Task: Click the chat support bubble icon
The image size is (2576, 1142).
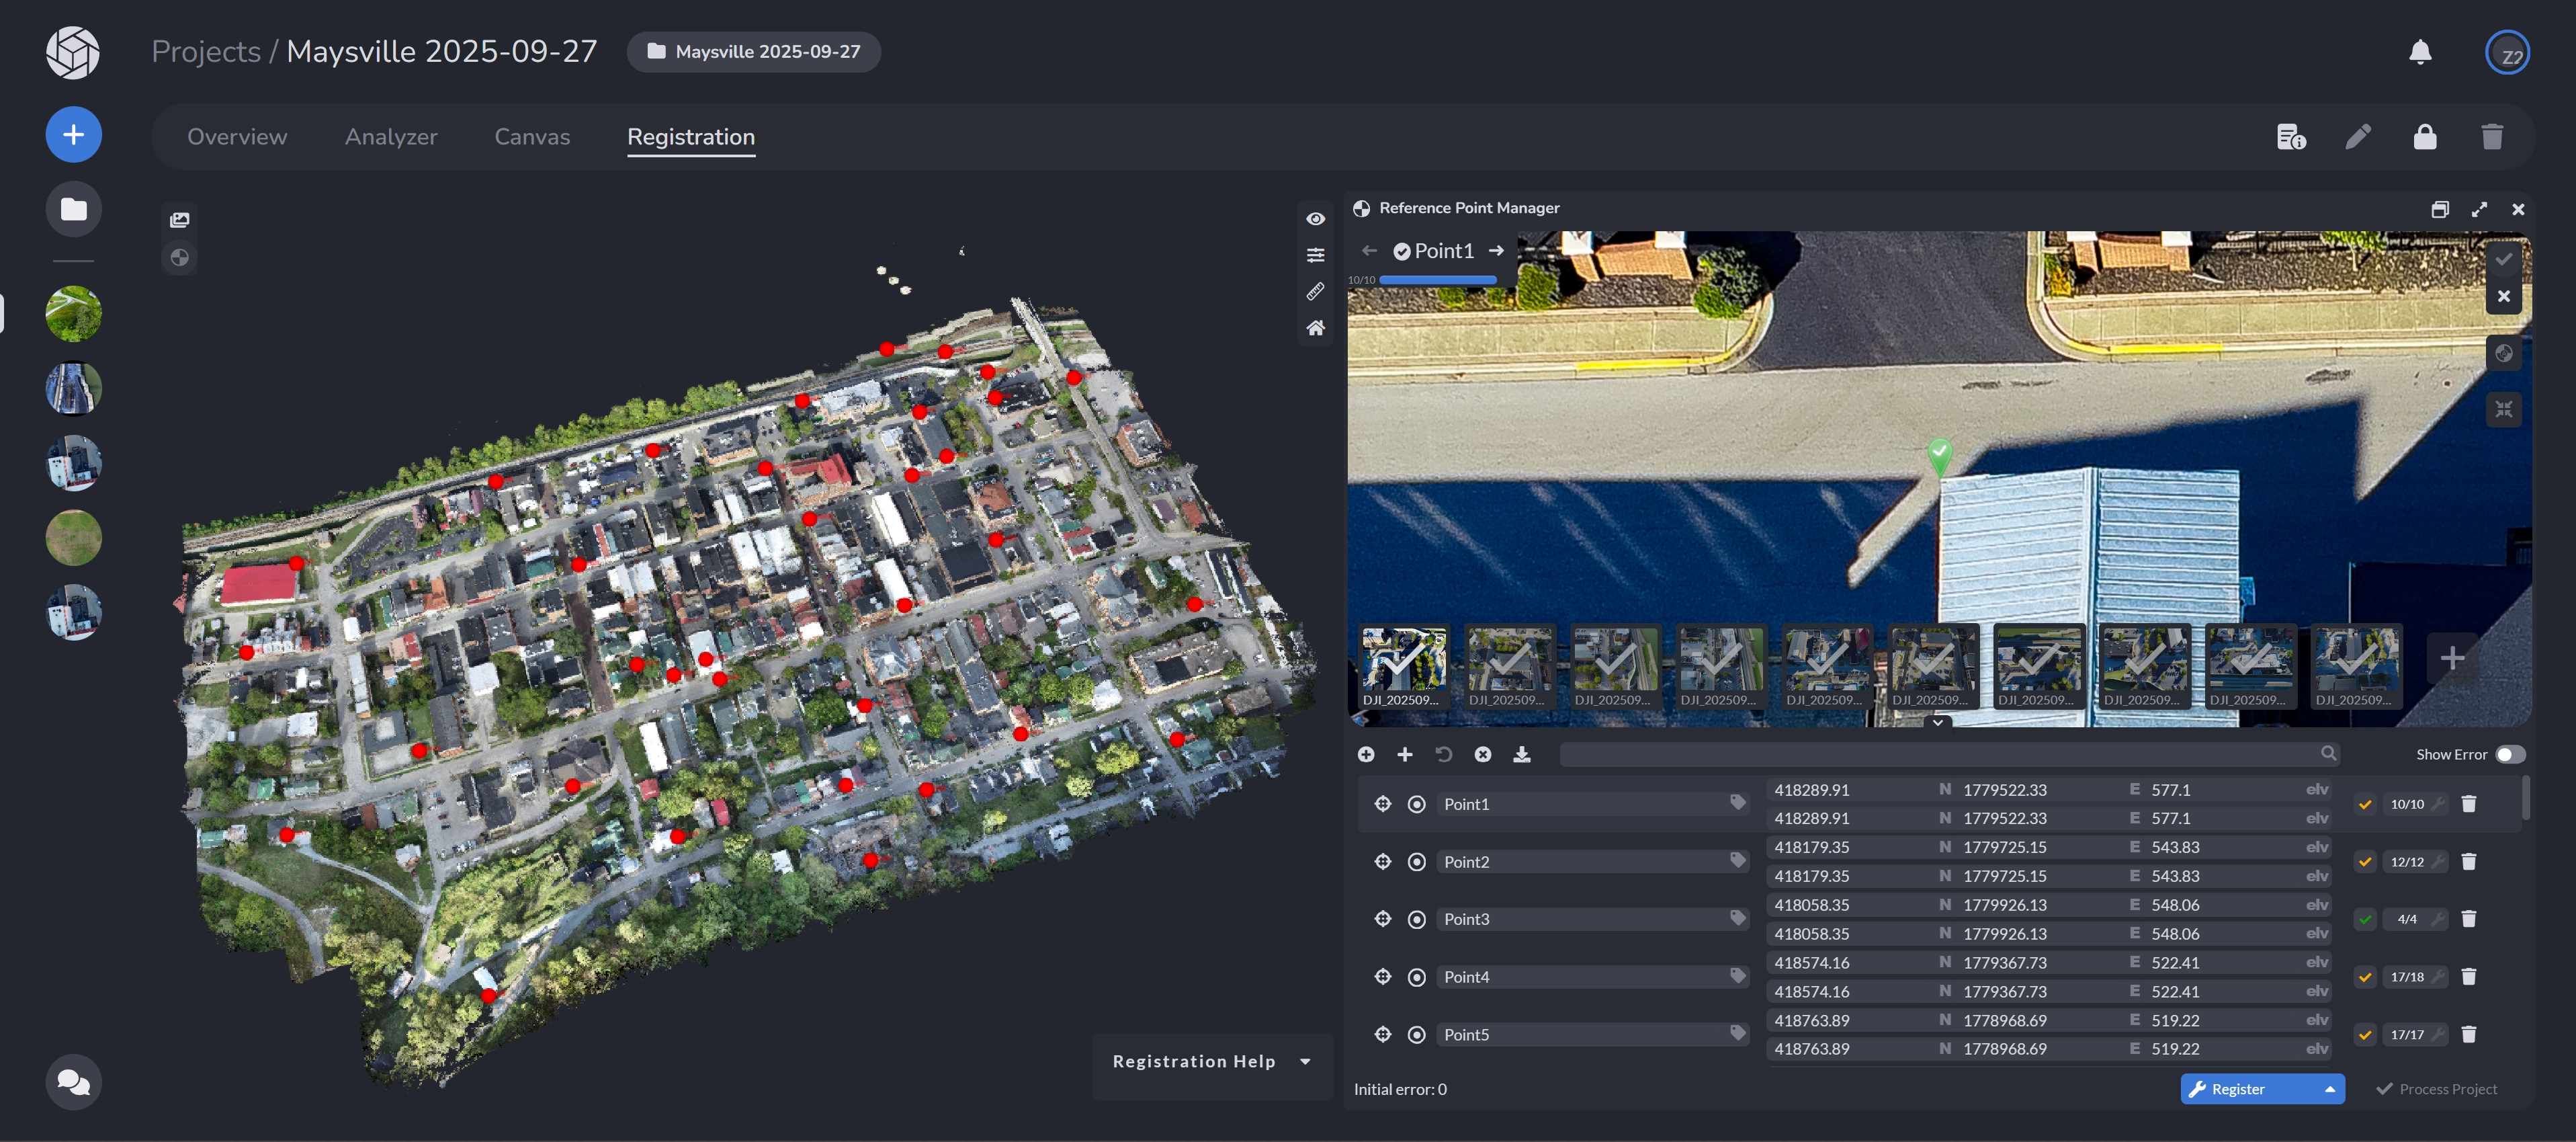Action: pyautogui.click(x=73, y=1081)
